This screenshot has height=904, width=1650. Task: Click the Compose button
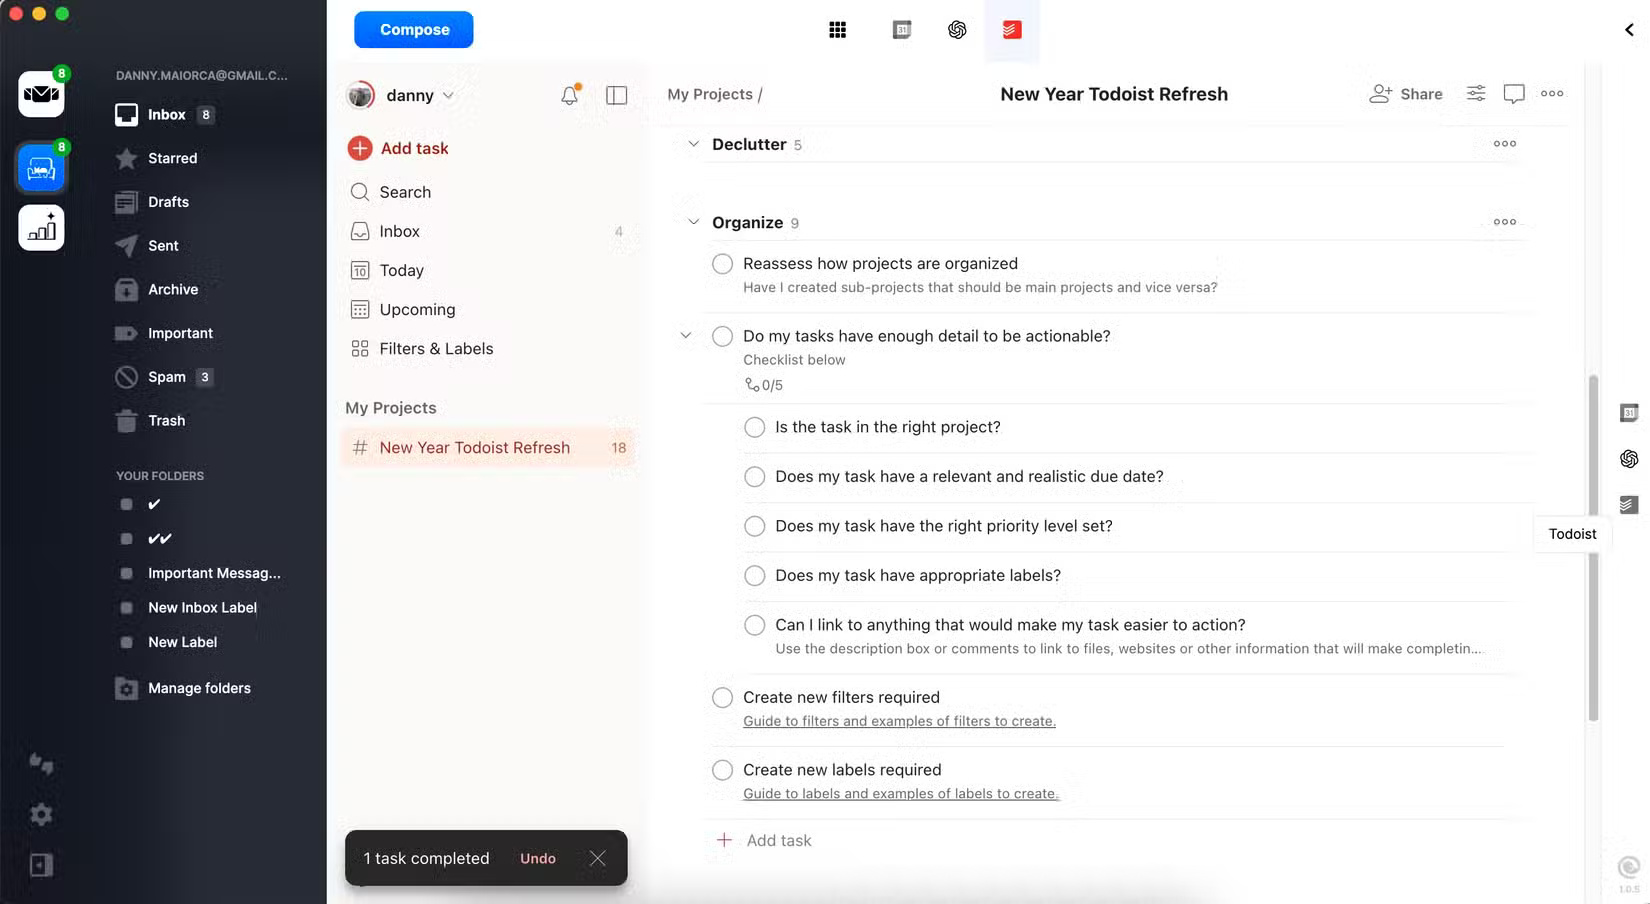click(x=413, y=29)
